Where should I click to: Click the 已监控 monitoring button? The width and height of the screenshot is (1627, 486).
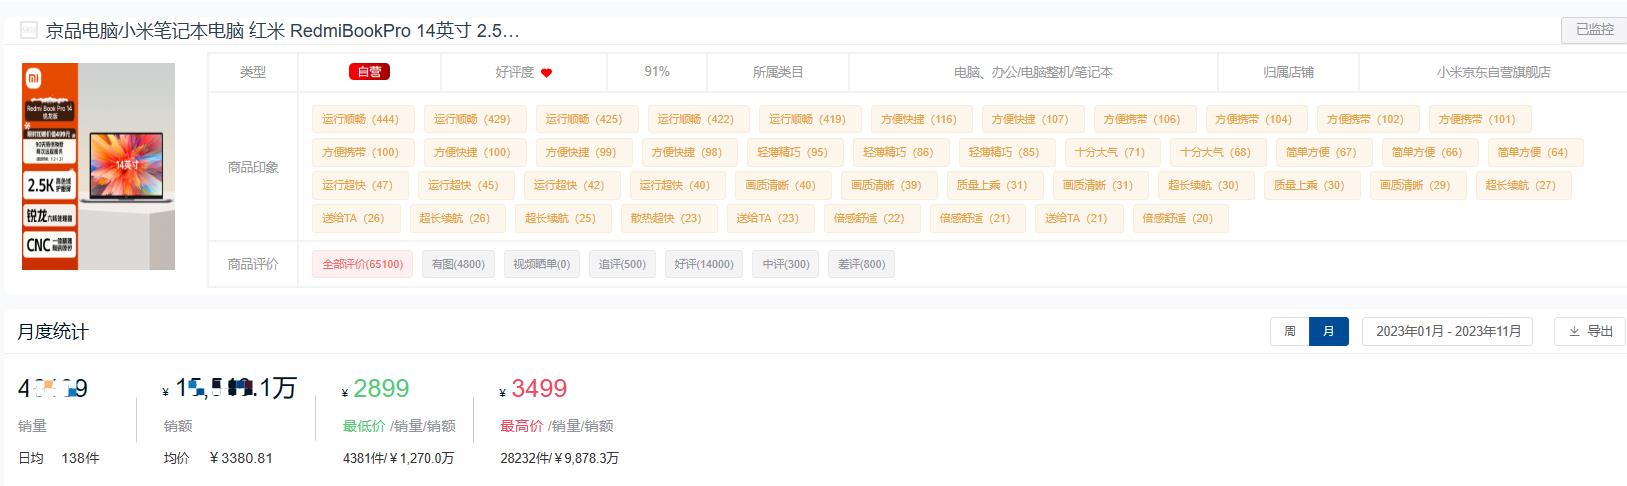[1594, 30]
